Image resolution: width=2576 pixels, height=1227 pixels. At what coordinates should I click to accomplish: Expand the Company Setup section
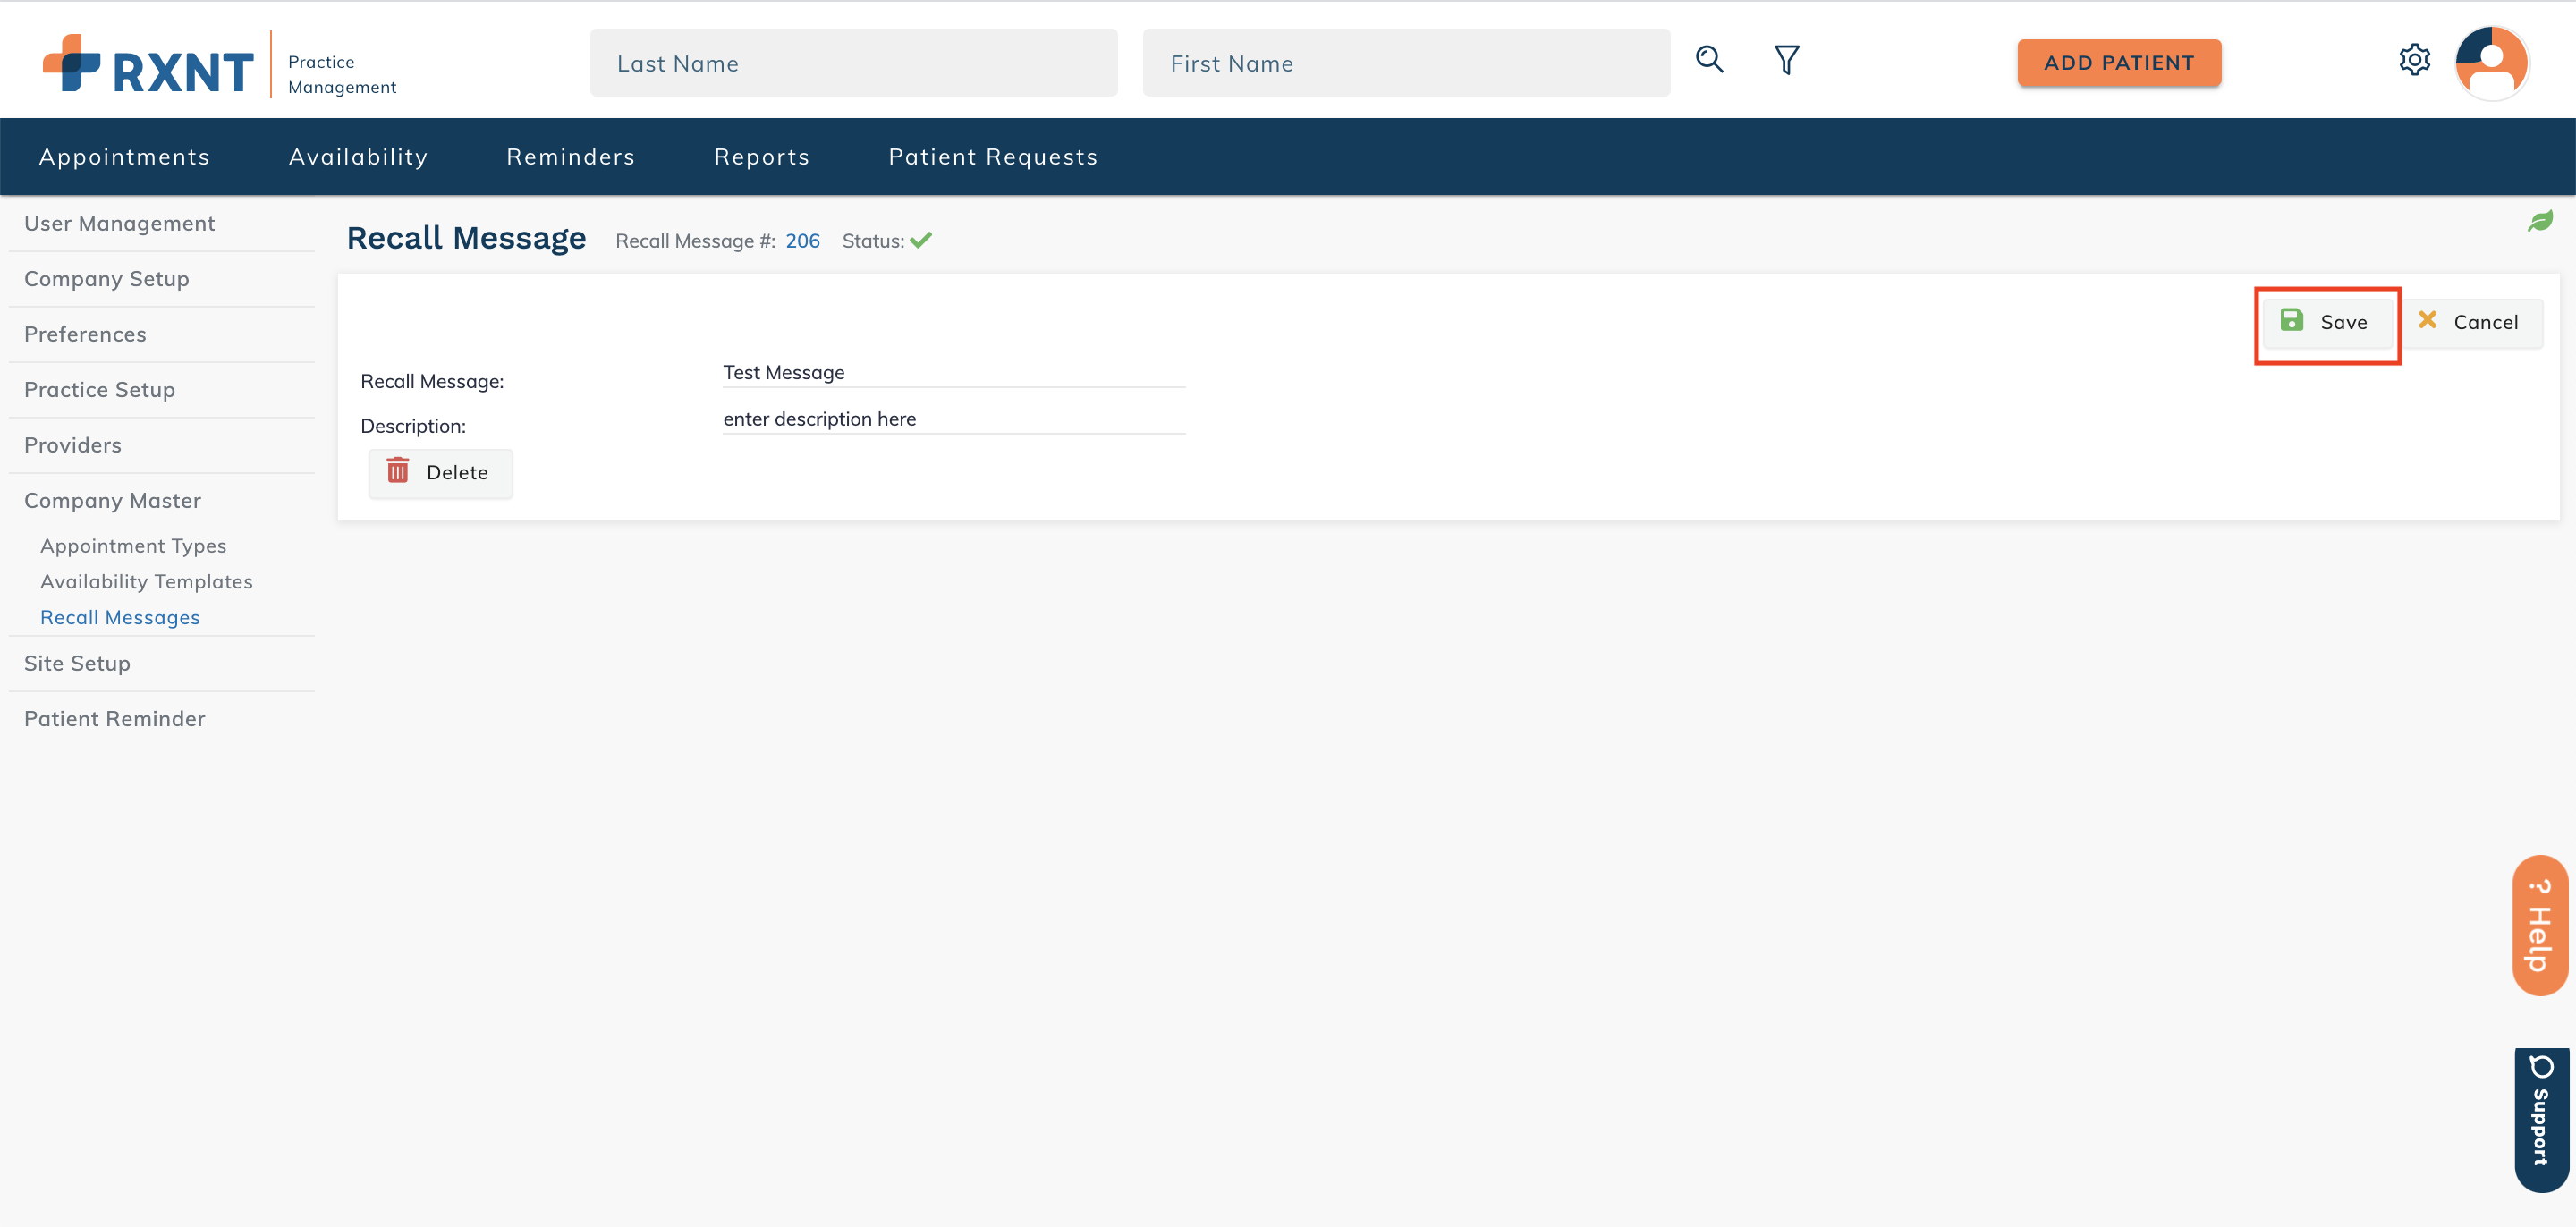tap(107, 279)
